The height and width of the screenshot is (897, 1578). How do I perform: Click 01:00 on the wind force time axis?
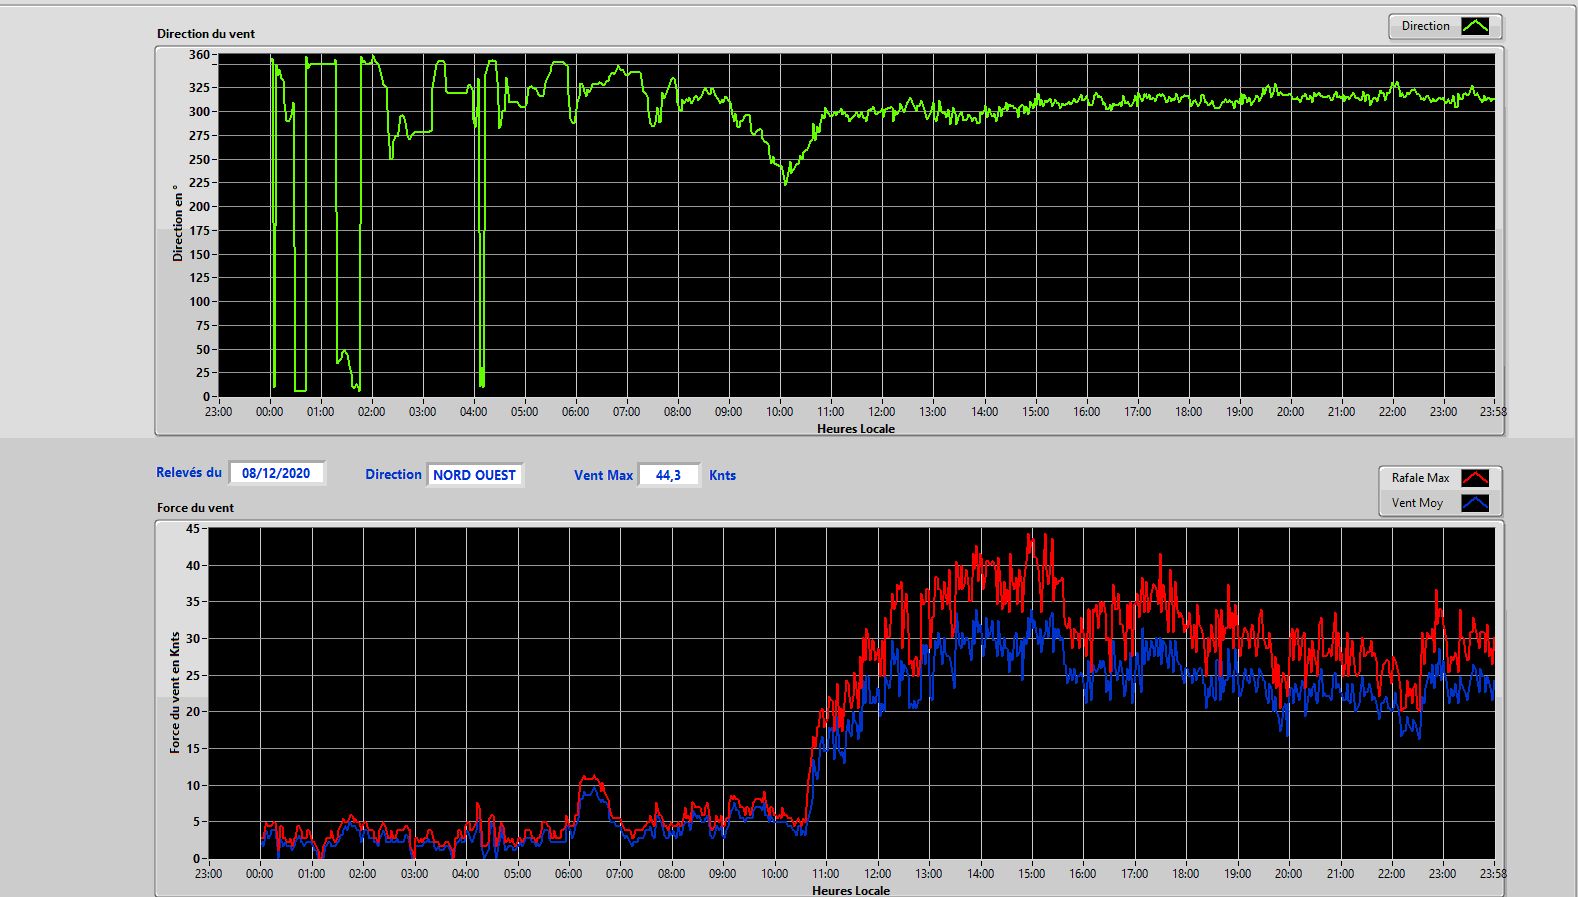[311, 874]
